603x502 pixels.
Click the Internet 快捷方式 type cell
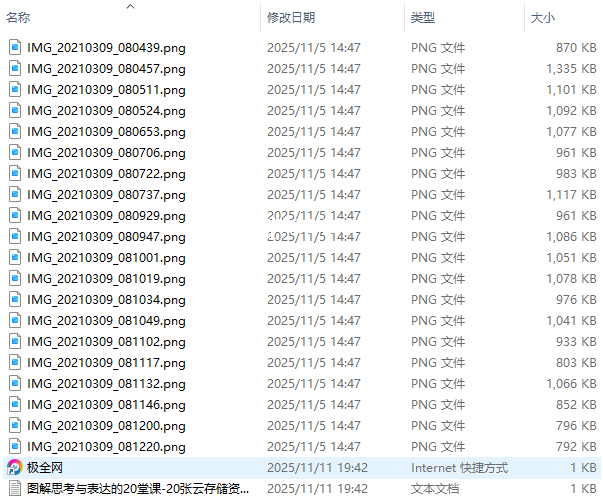(x=460, y=467)
